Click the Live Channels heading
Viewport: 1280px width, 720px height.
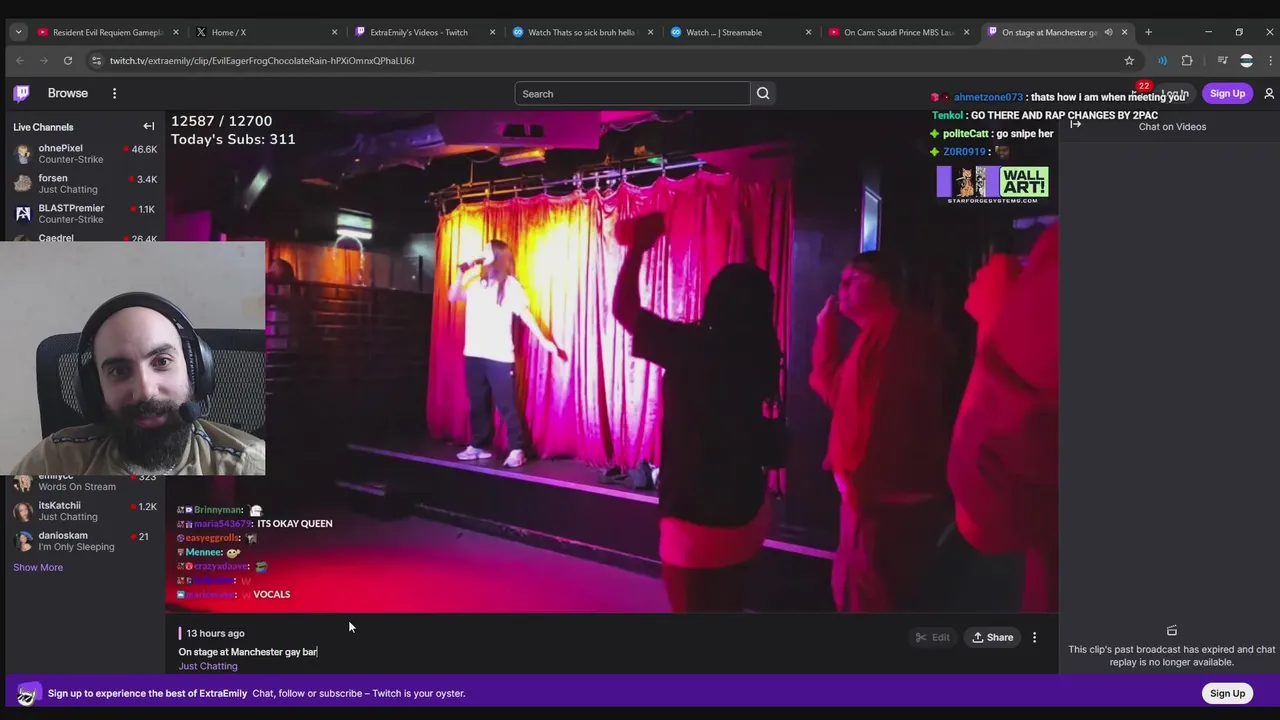point(43,127)
